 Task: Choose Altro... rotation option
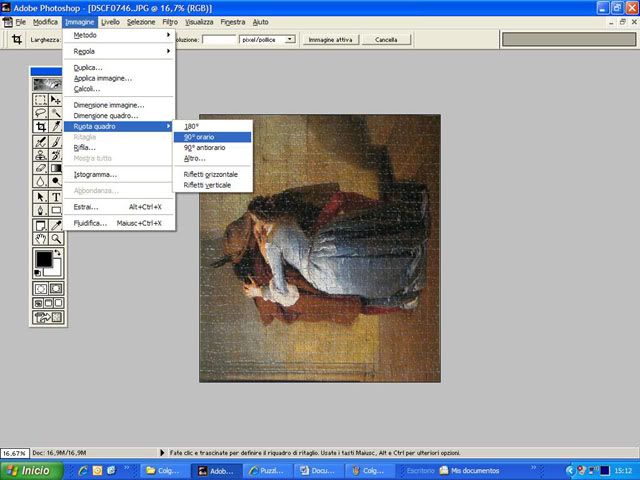click(212, 158)
